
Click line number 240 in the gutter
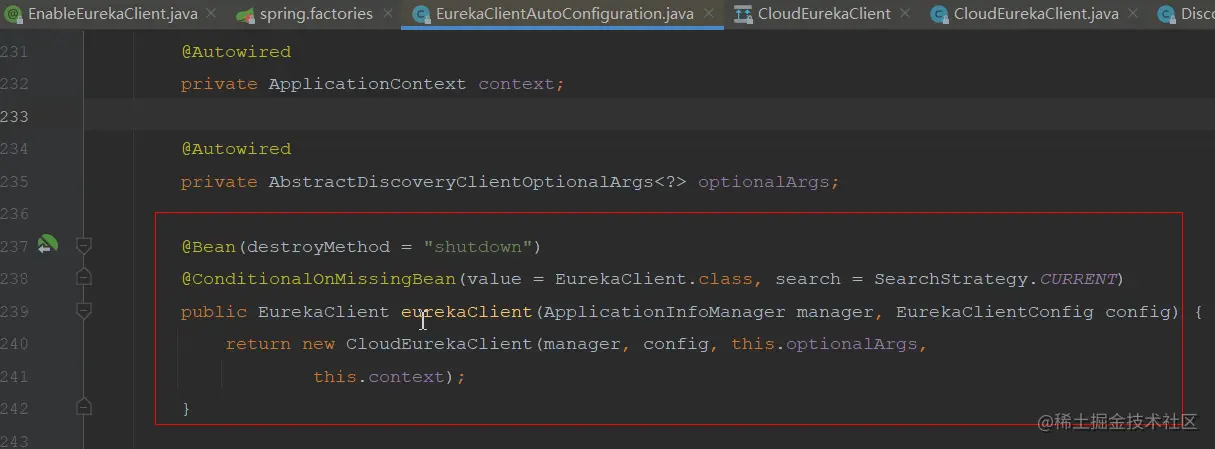pyautogui.click(x=14, y=344)
